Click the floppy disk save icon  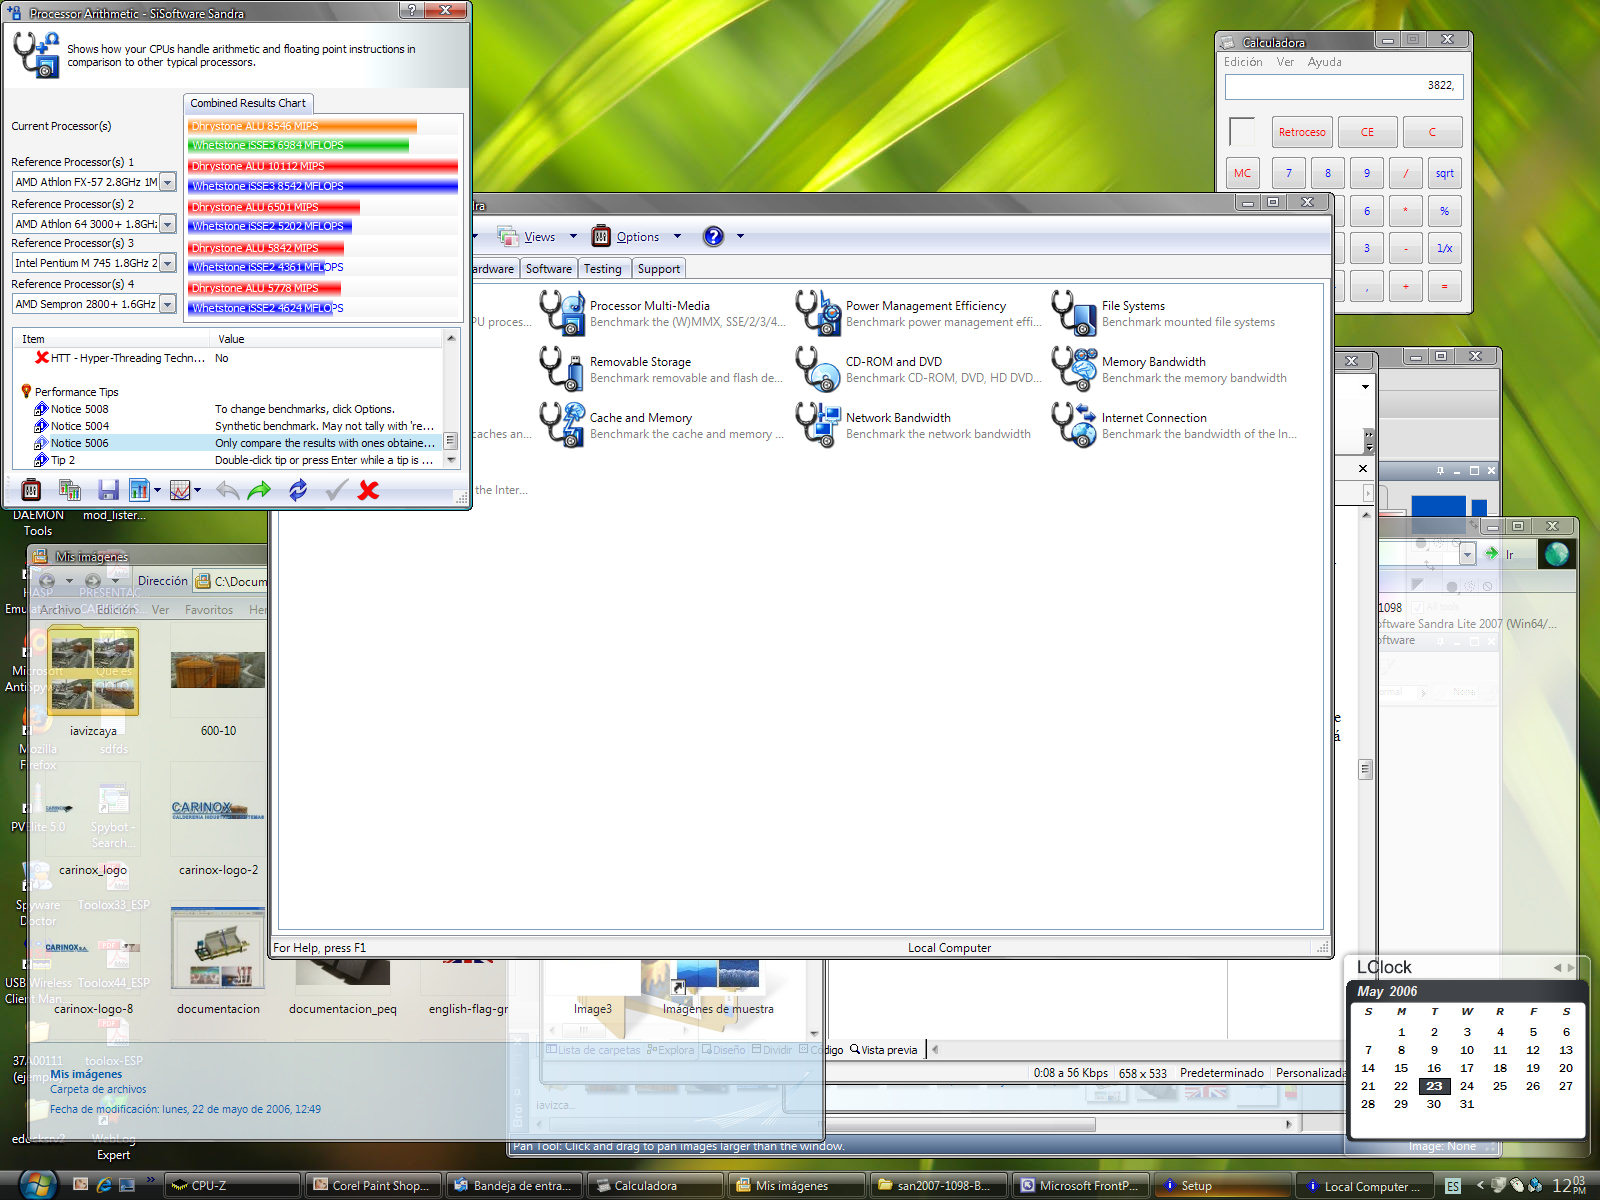click(108, 490)
